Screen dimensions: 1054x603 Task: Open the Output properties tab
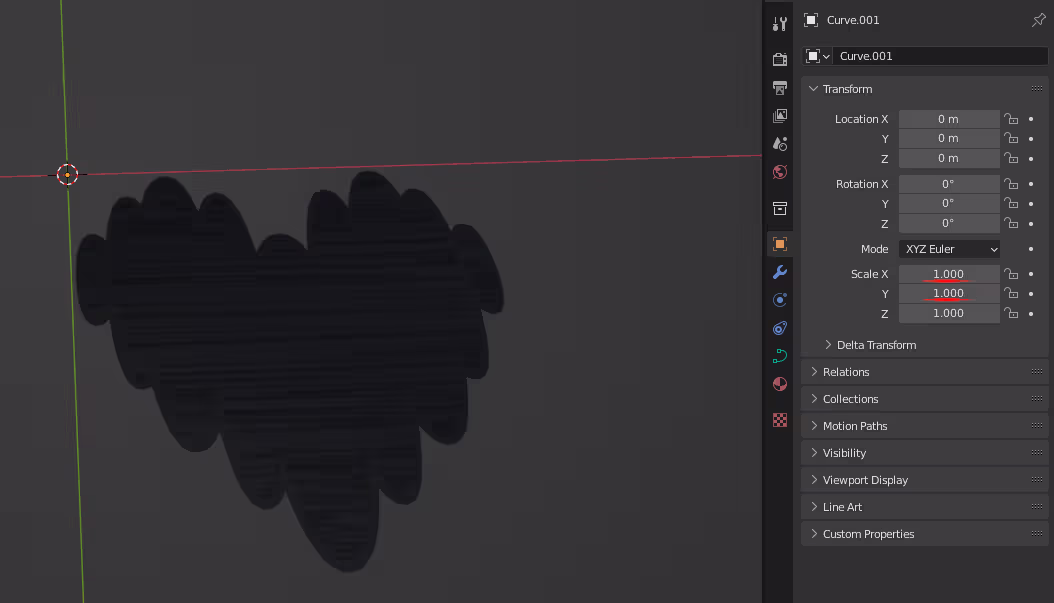click(780, 88)
